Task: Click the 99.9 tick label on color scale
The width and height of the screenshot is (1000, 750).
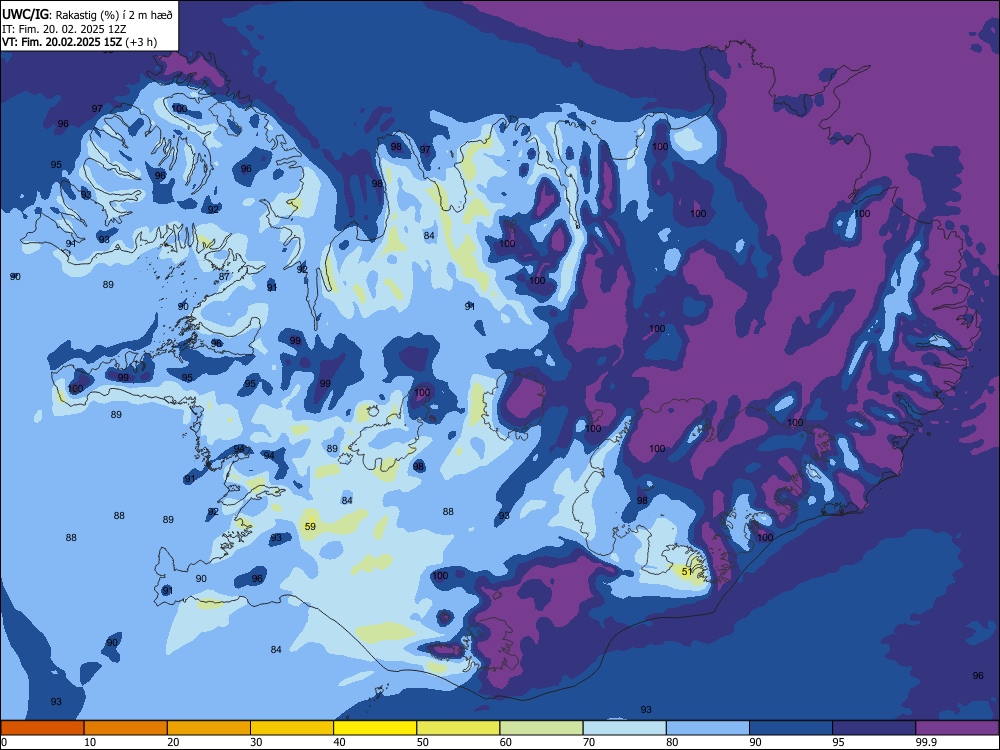Action: [926, 742]
